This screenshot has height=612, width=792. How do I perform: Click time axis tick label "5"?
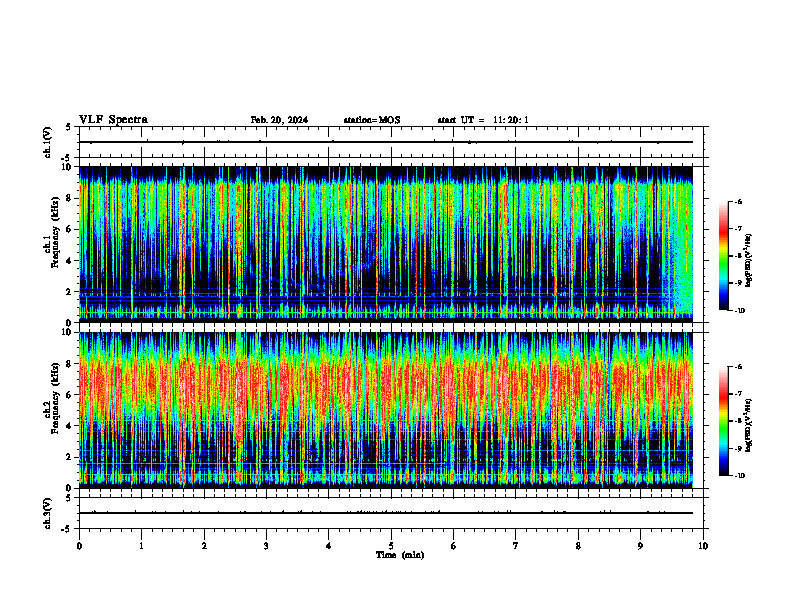391,546
